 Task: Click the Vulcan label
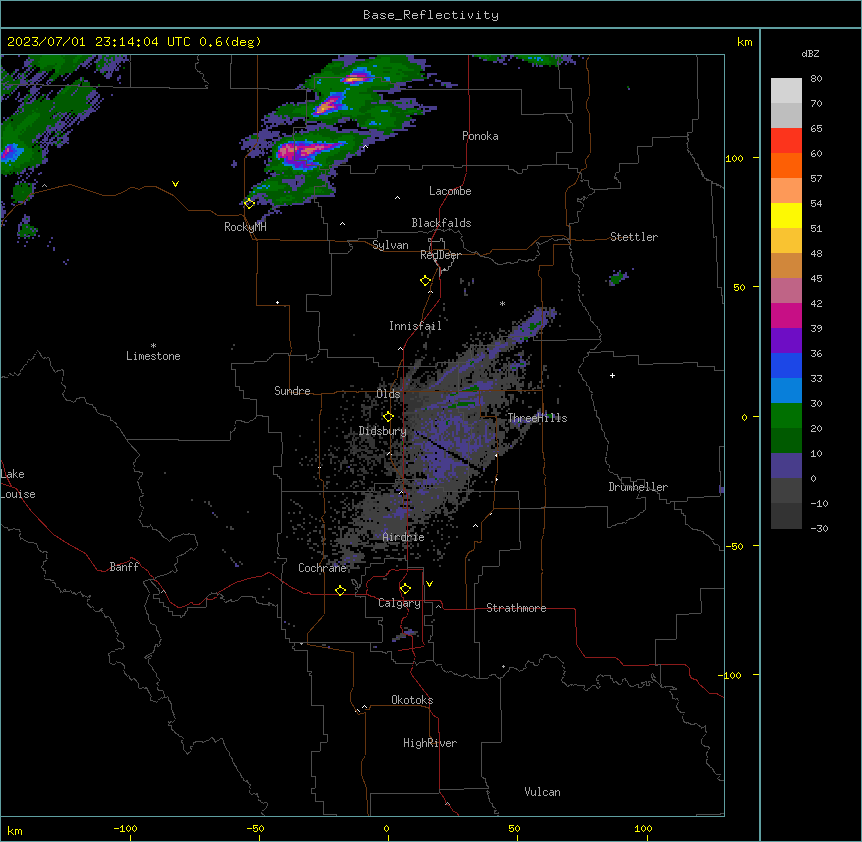pyautogui.click(x=542, y=792)
